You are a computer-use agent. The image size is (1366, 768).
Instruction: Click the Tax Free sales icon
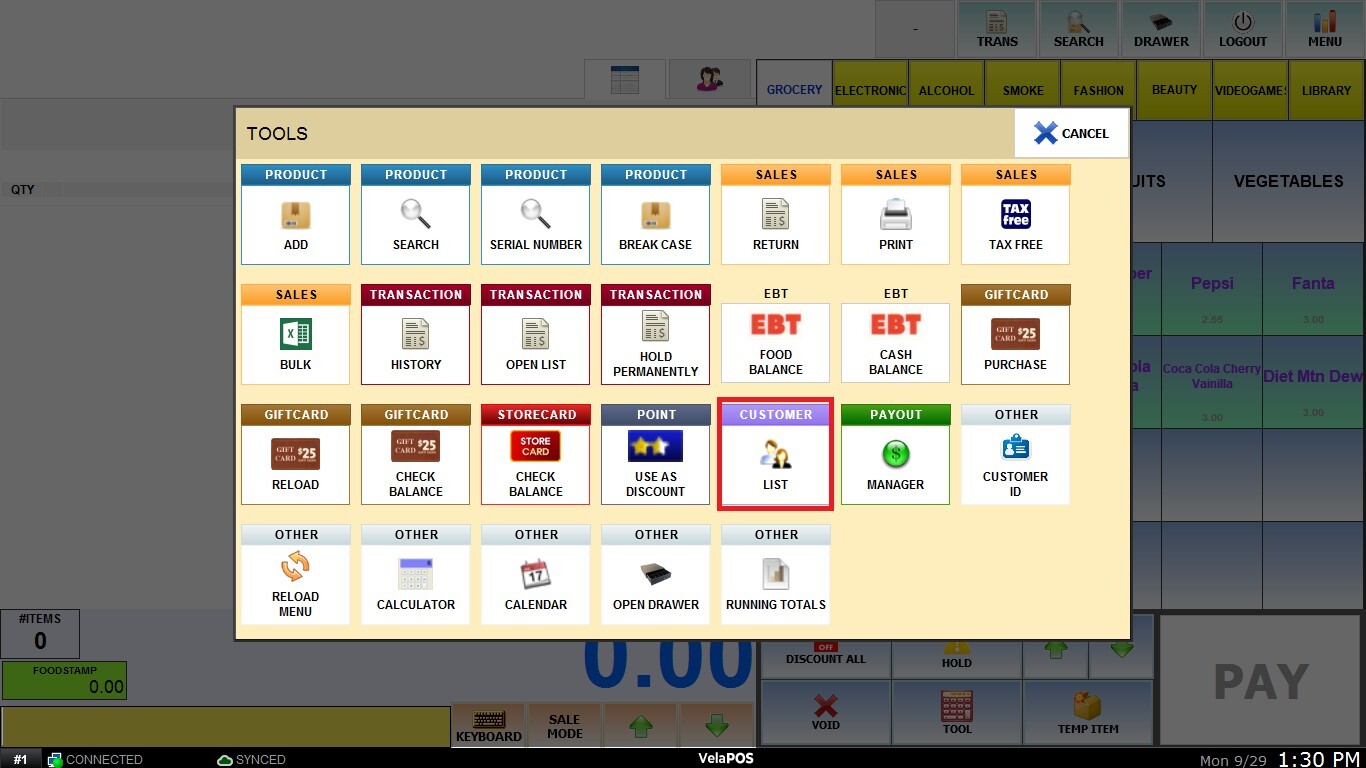coord(1015,224)
